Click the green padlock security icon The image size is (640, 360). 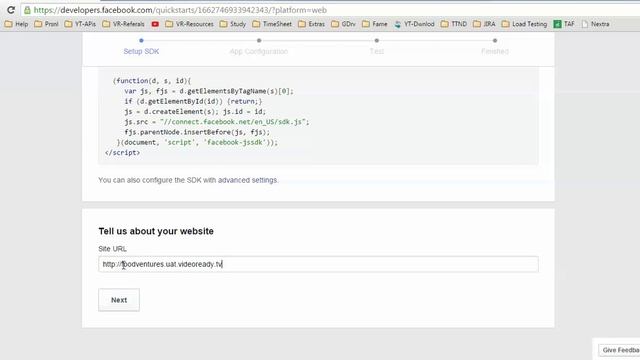27,10
